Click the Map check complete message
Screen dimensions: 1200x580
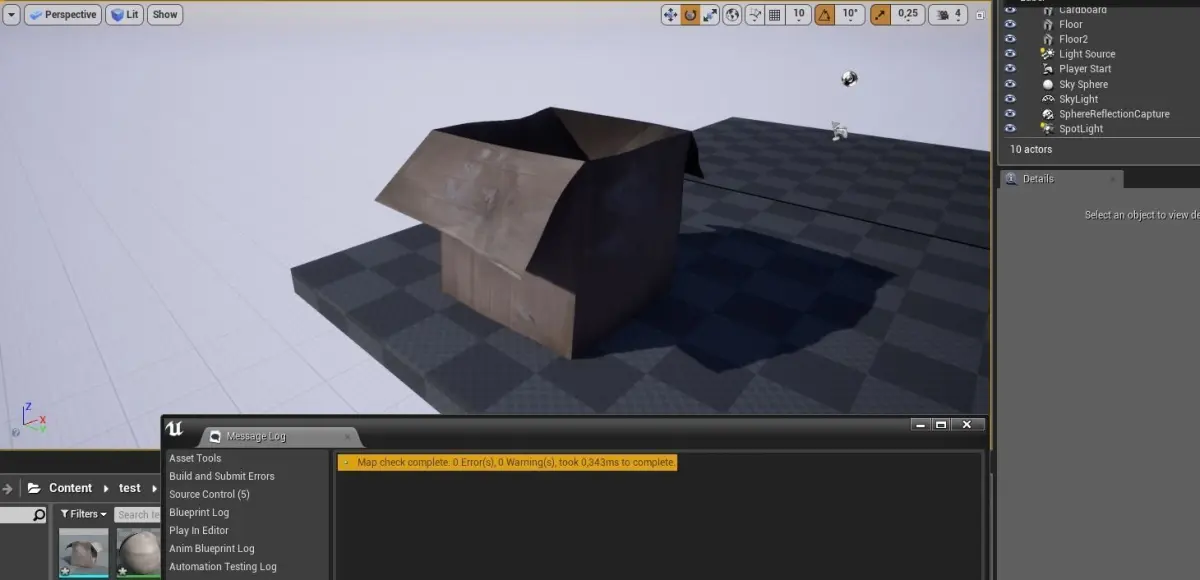tap(508, 462)
